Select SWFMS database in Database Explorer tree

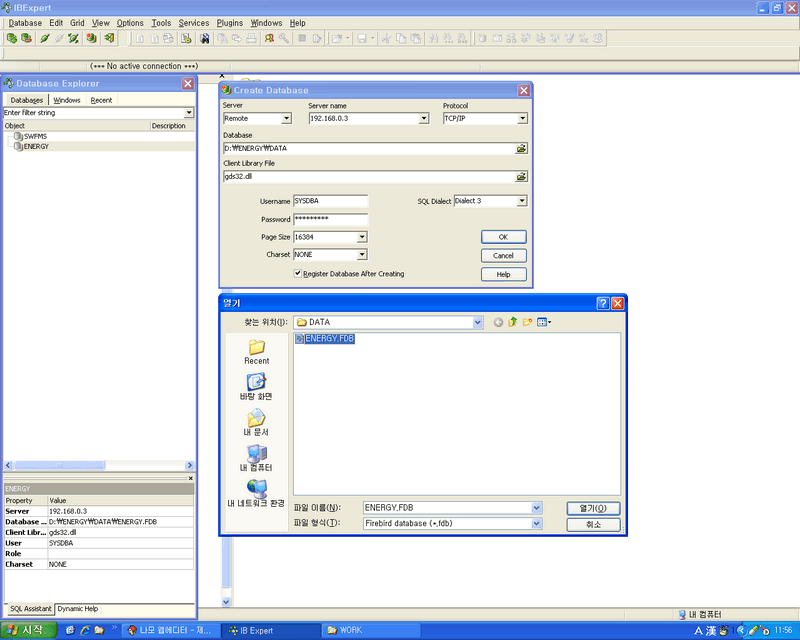(x=35, y=136)
